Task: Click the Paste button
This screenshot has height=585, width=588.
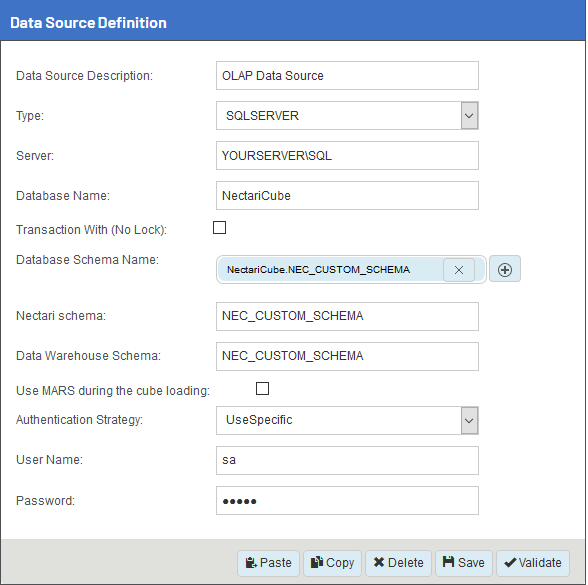Action: 268,563
